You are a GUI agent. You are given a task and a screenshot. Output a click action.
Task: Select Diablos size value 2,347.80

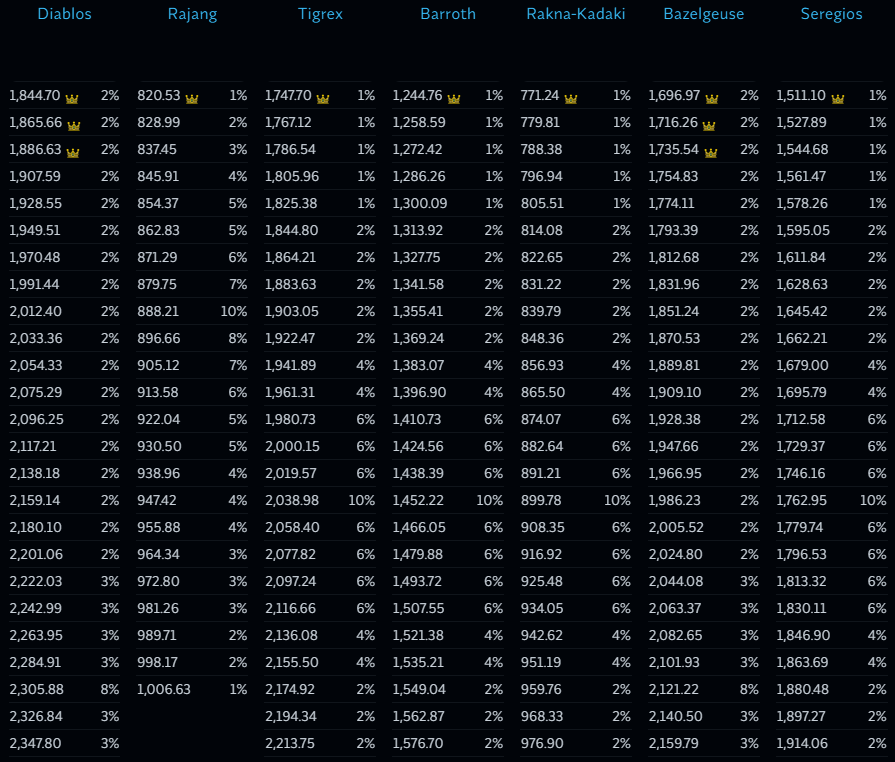(x=36, y=743)
